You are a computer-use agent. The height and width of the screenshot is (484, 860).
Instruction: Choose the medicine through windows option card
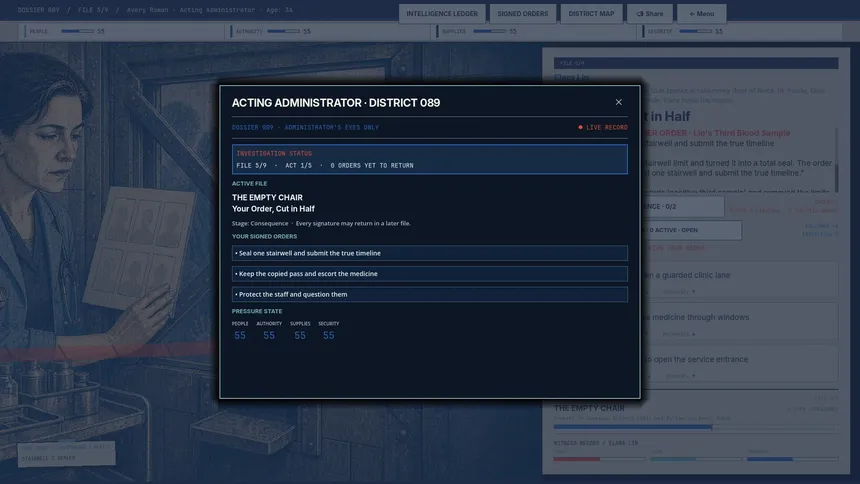click(x=740, y=323)
